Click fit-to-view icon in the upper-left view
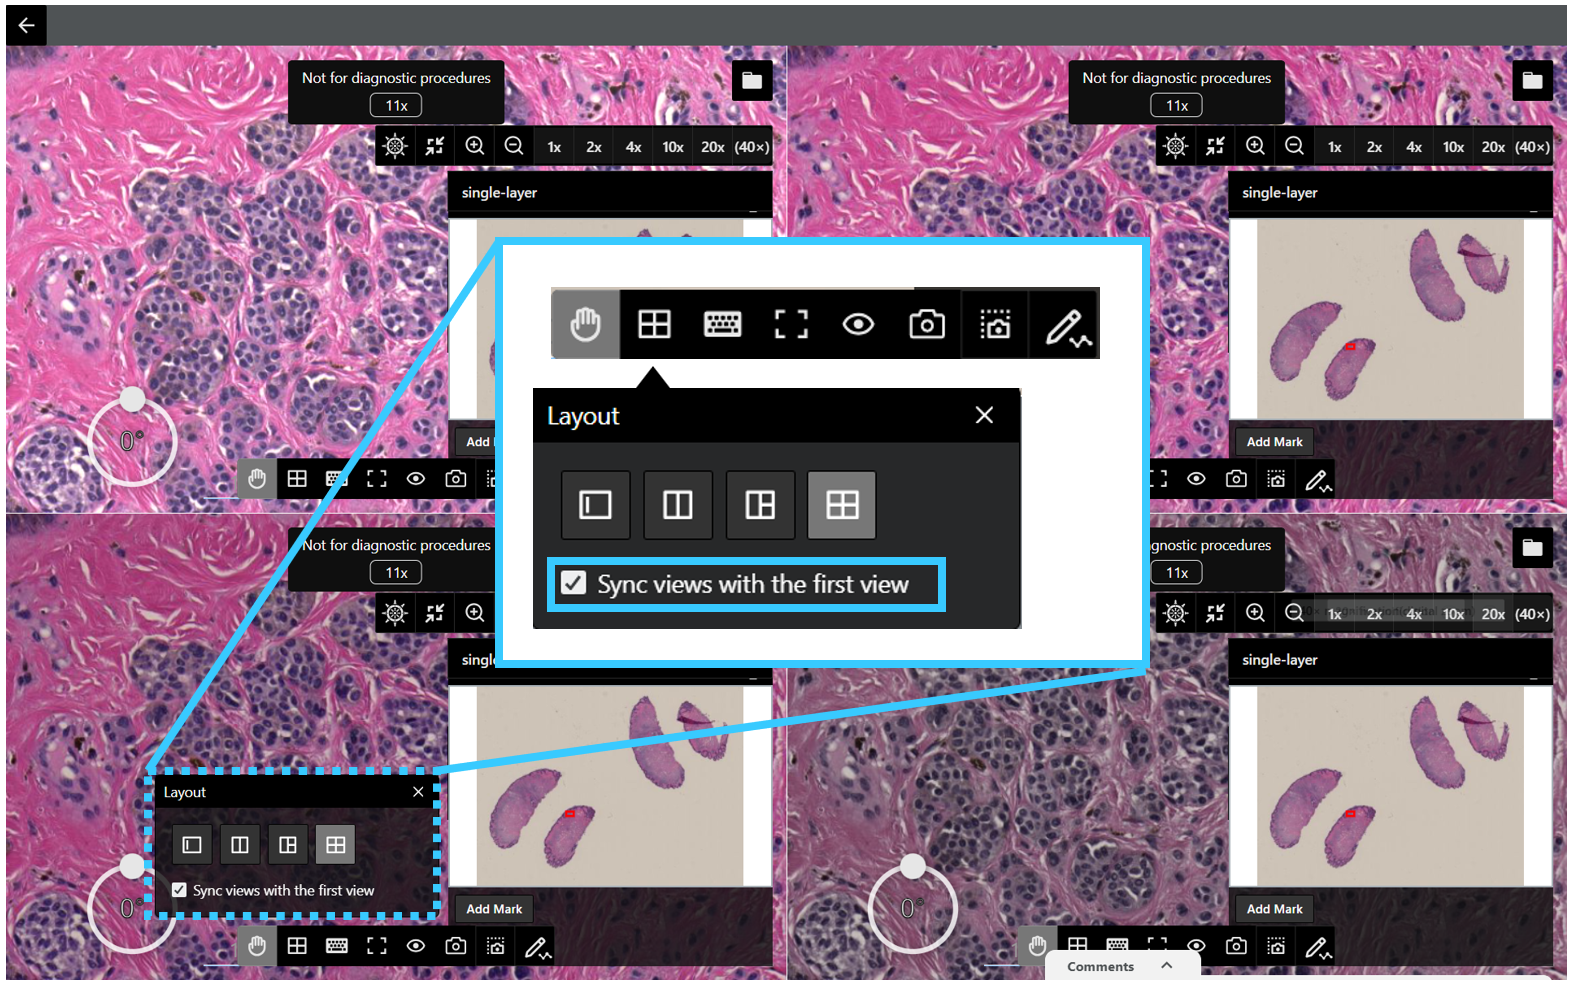 (435, 146)
